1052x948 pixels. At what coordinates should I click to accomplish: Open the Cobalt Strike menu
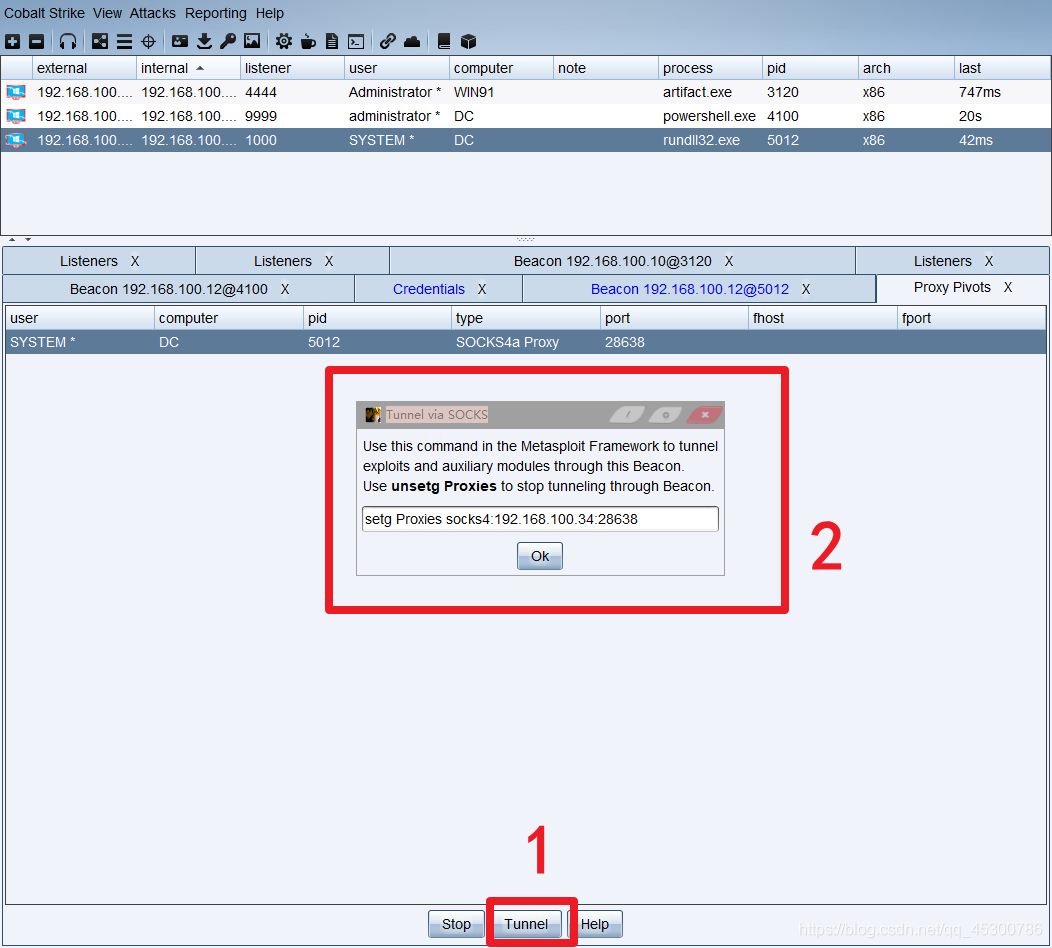click(44, 13)
